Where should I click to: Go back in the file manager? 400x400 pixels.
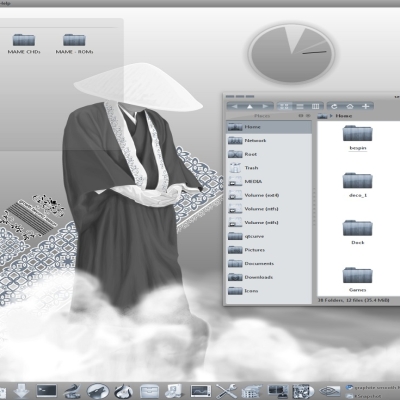click(x=235, y=106)
